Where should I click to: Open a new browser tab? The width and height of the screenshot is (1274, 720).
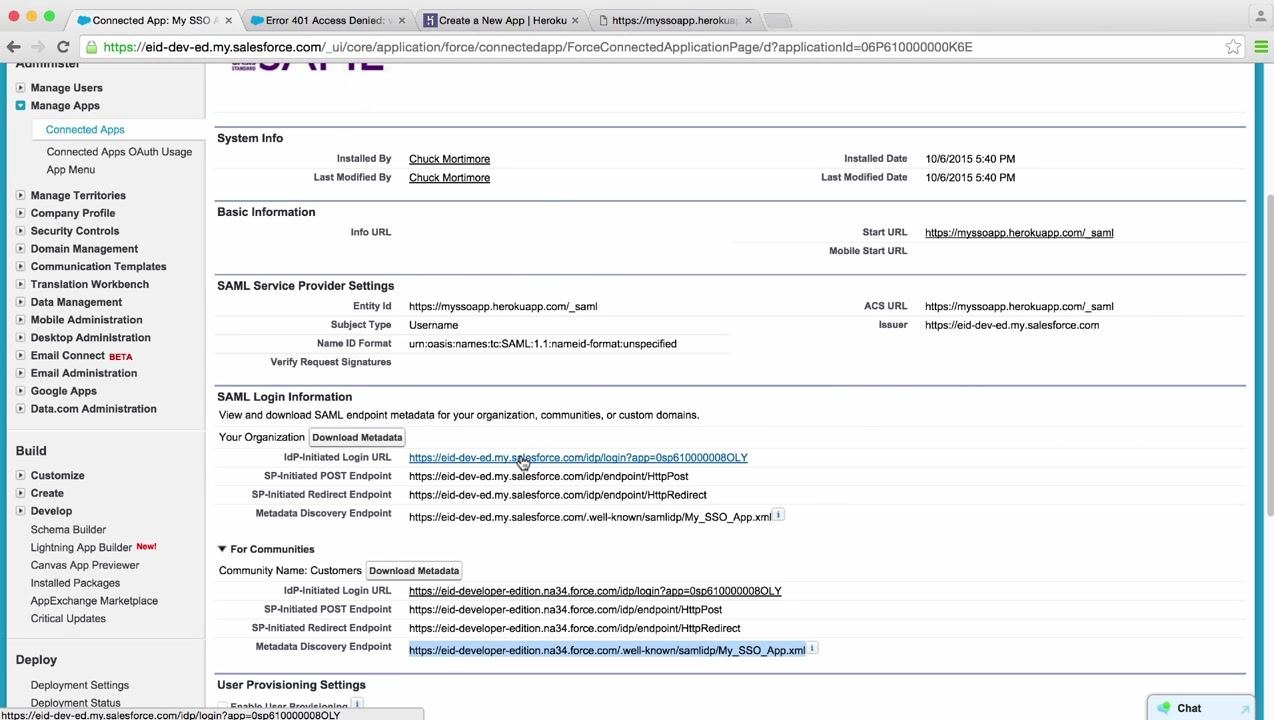tap(777, 20)
